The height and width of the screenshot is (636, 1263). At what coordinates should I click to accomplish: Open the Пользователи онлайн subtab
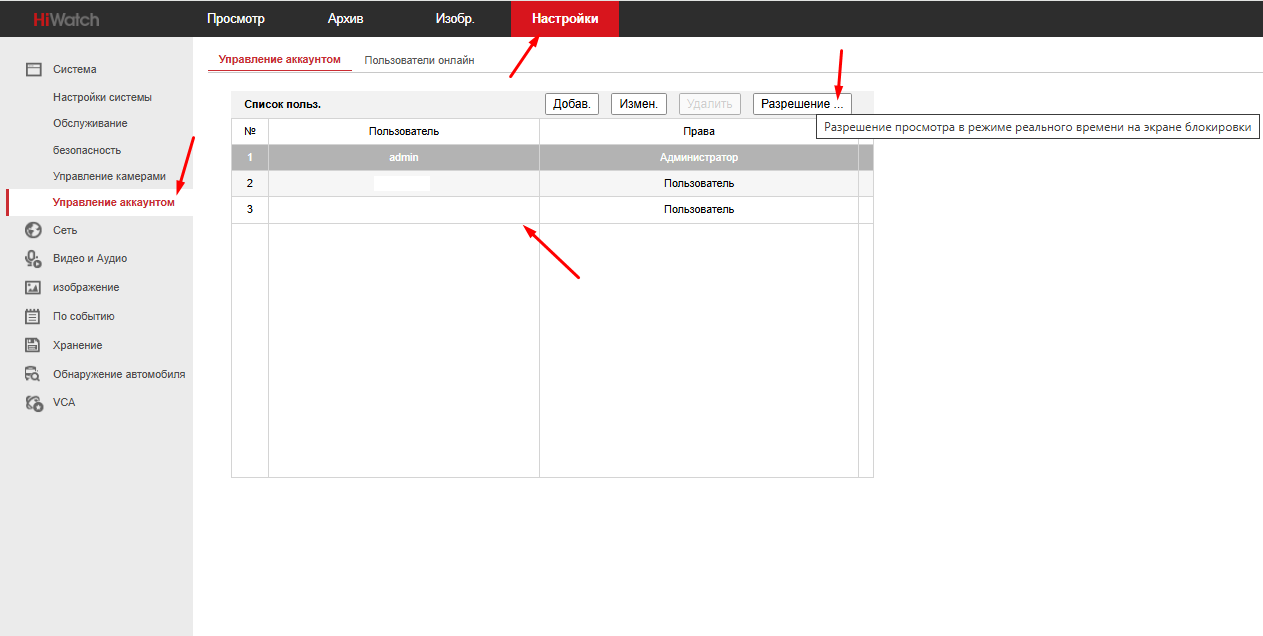[x=419, y=60]
